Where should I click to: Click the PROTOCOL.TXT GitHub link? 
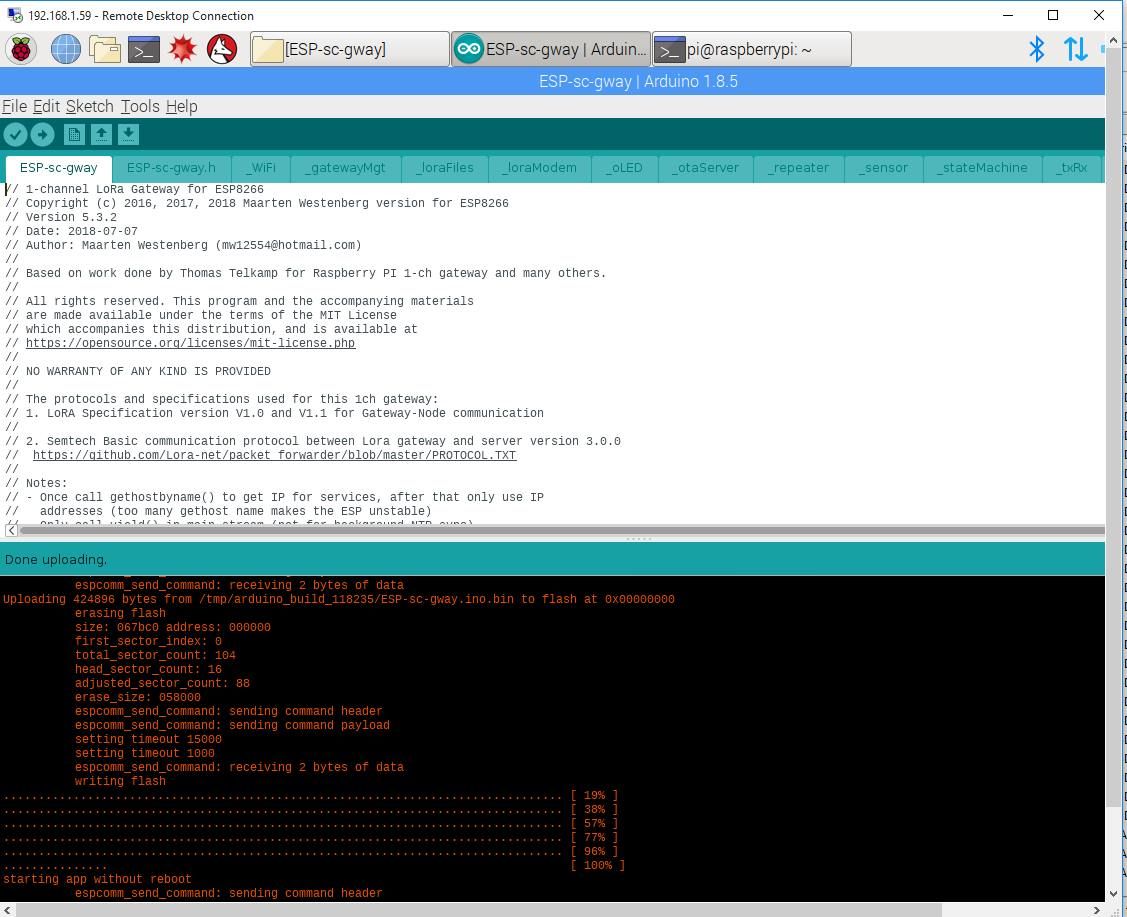[x=274, y=455]
